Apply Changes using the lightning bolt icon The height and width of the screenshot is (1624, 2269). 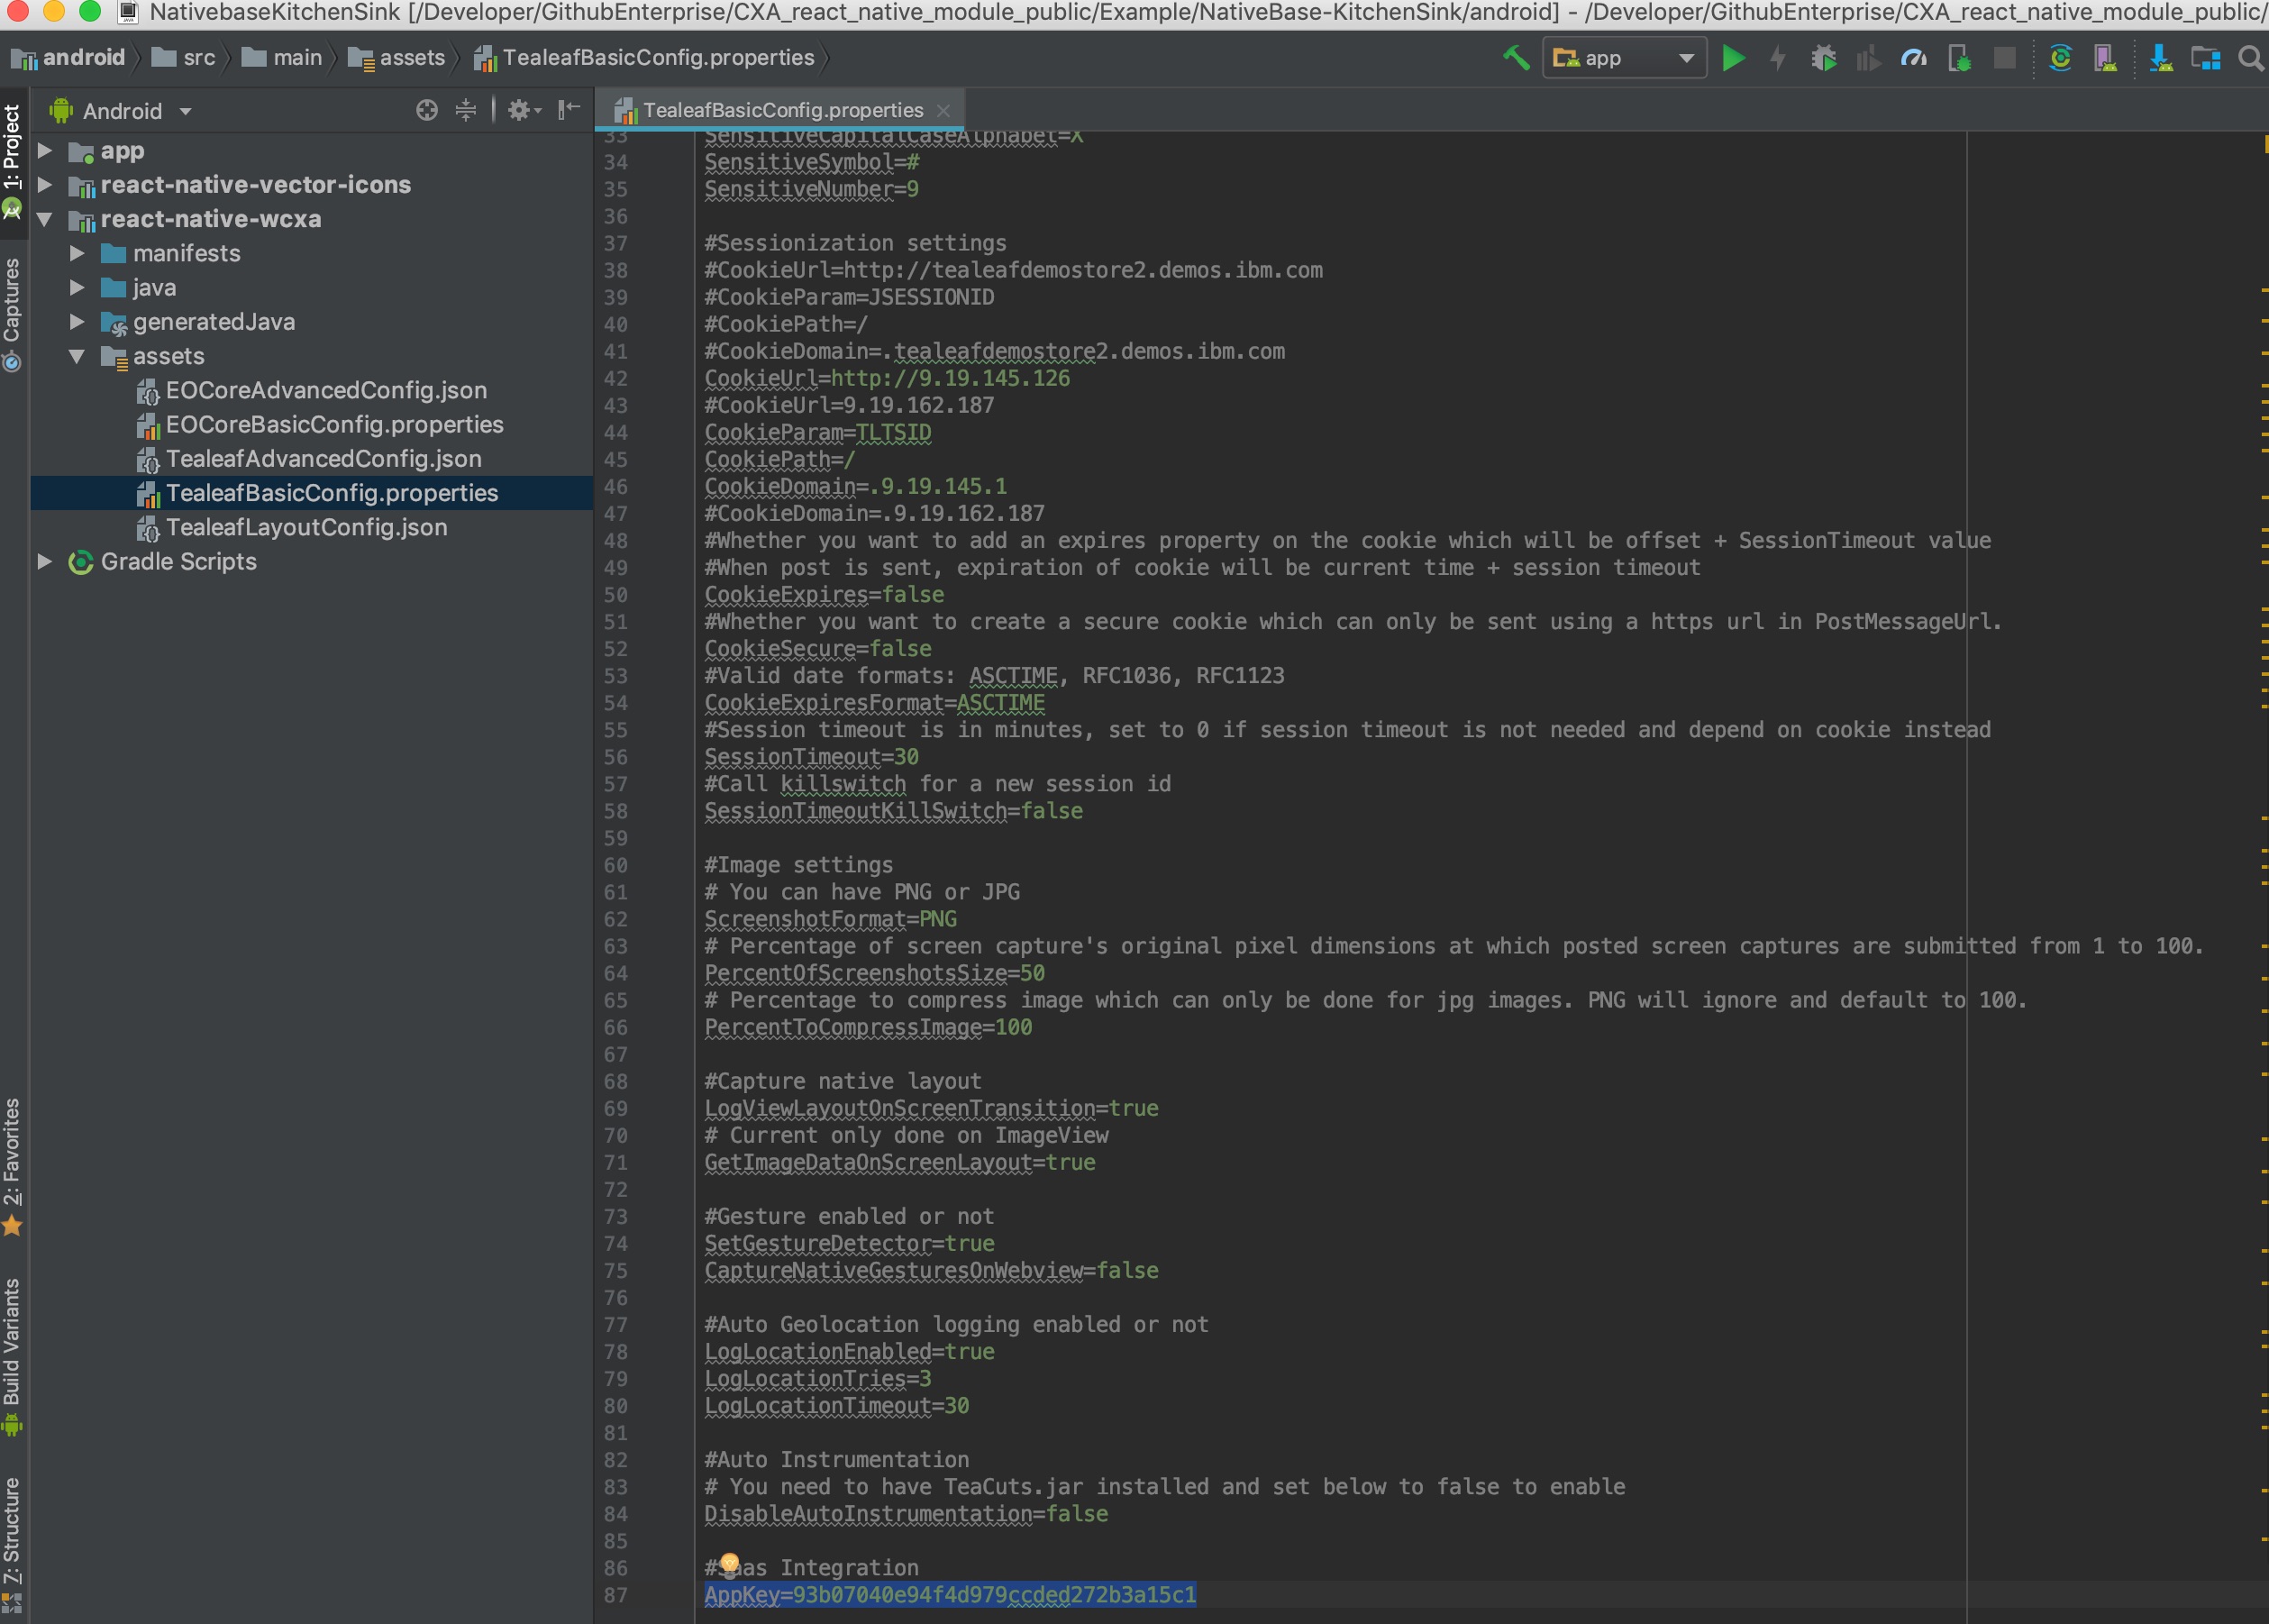pos(1777,58)
